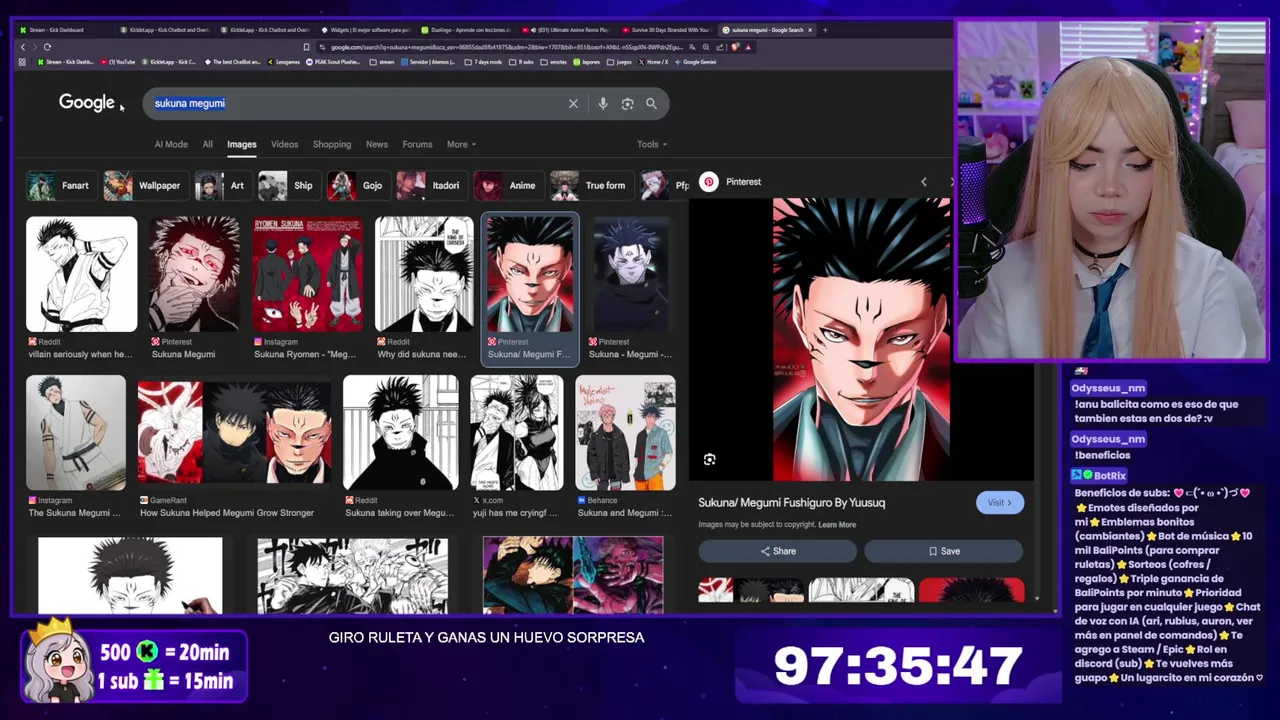The height and width of the screenshot is (720, 1280).
Task: Go back with browser back arrow
Action: 22,47
